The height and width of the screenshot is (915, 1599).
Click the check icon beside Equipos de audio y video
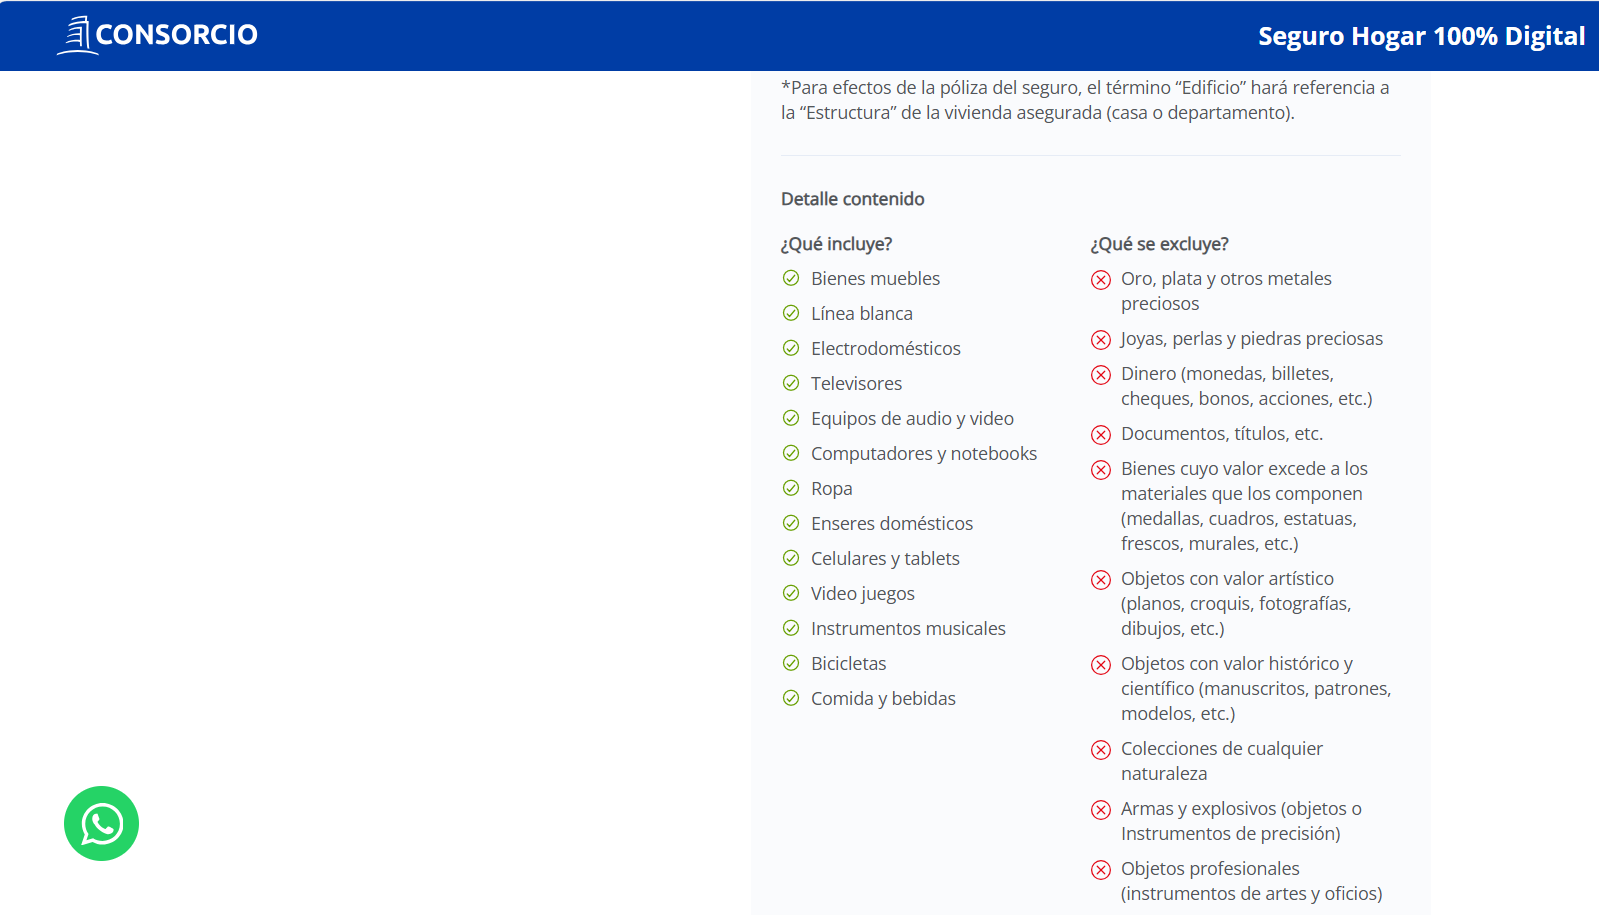(x=791, y=418)
